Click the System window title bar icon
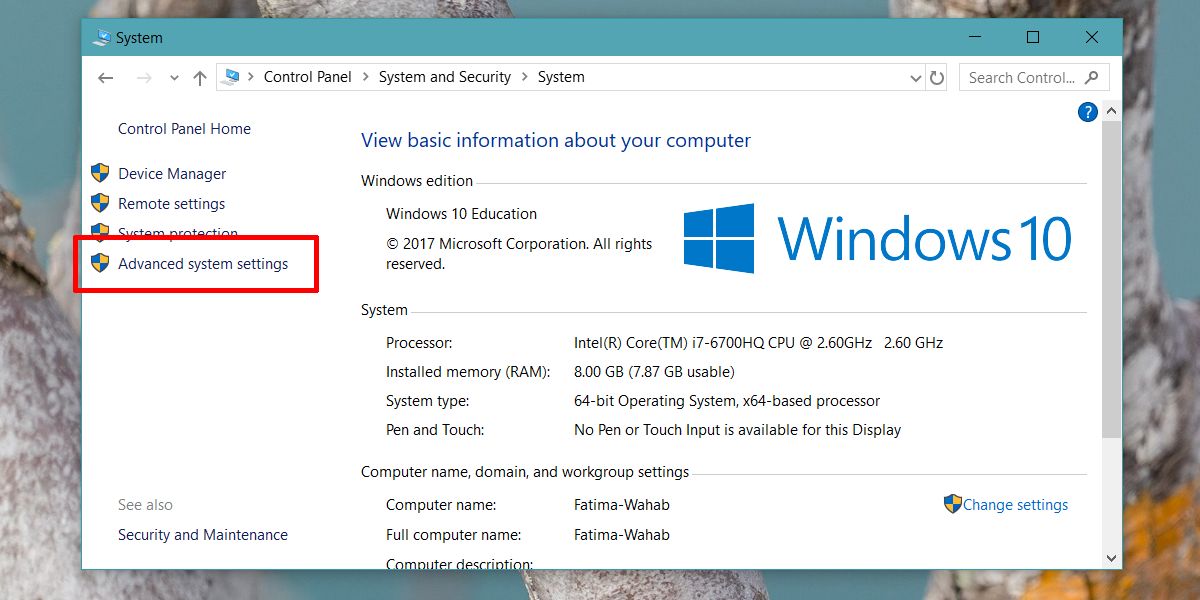 coord(101,38)
